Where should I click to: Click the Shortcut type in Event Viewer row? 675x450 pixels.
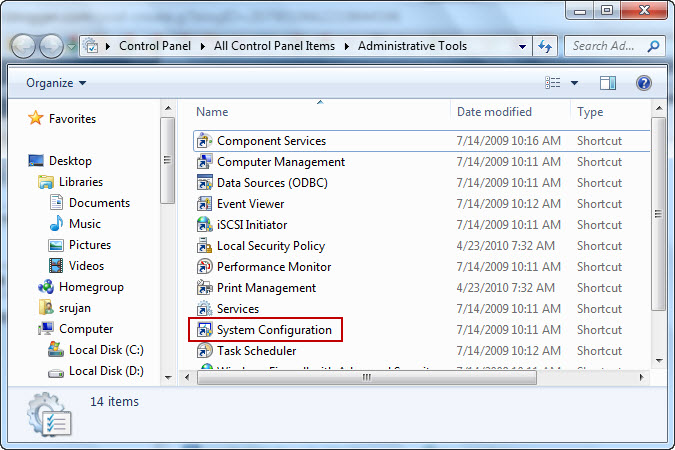pyautogui.click(x=599, y=204)
